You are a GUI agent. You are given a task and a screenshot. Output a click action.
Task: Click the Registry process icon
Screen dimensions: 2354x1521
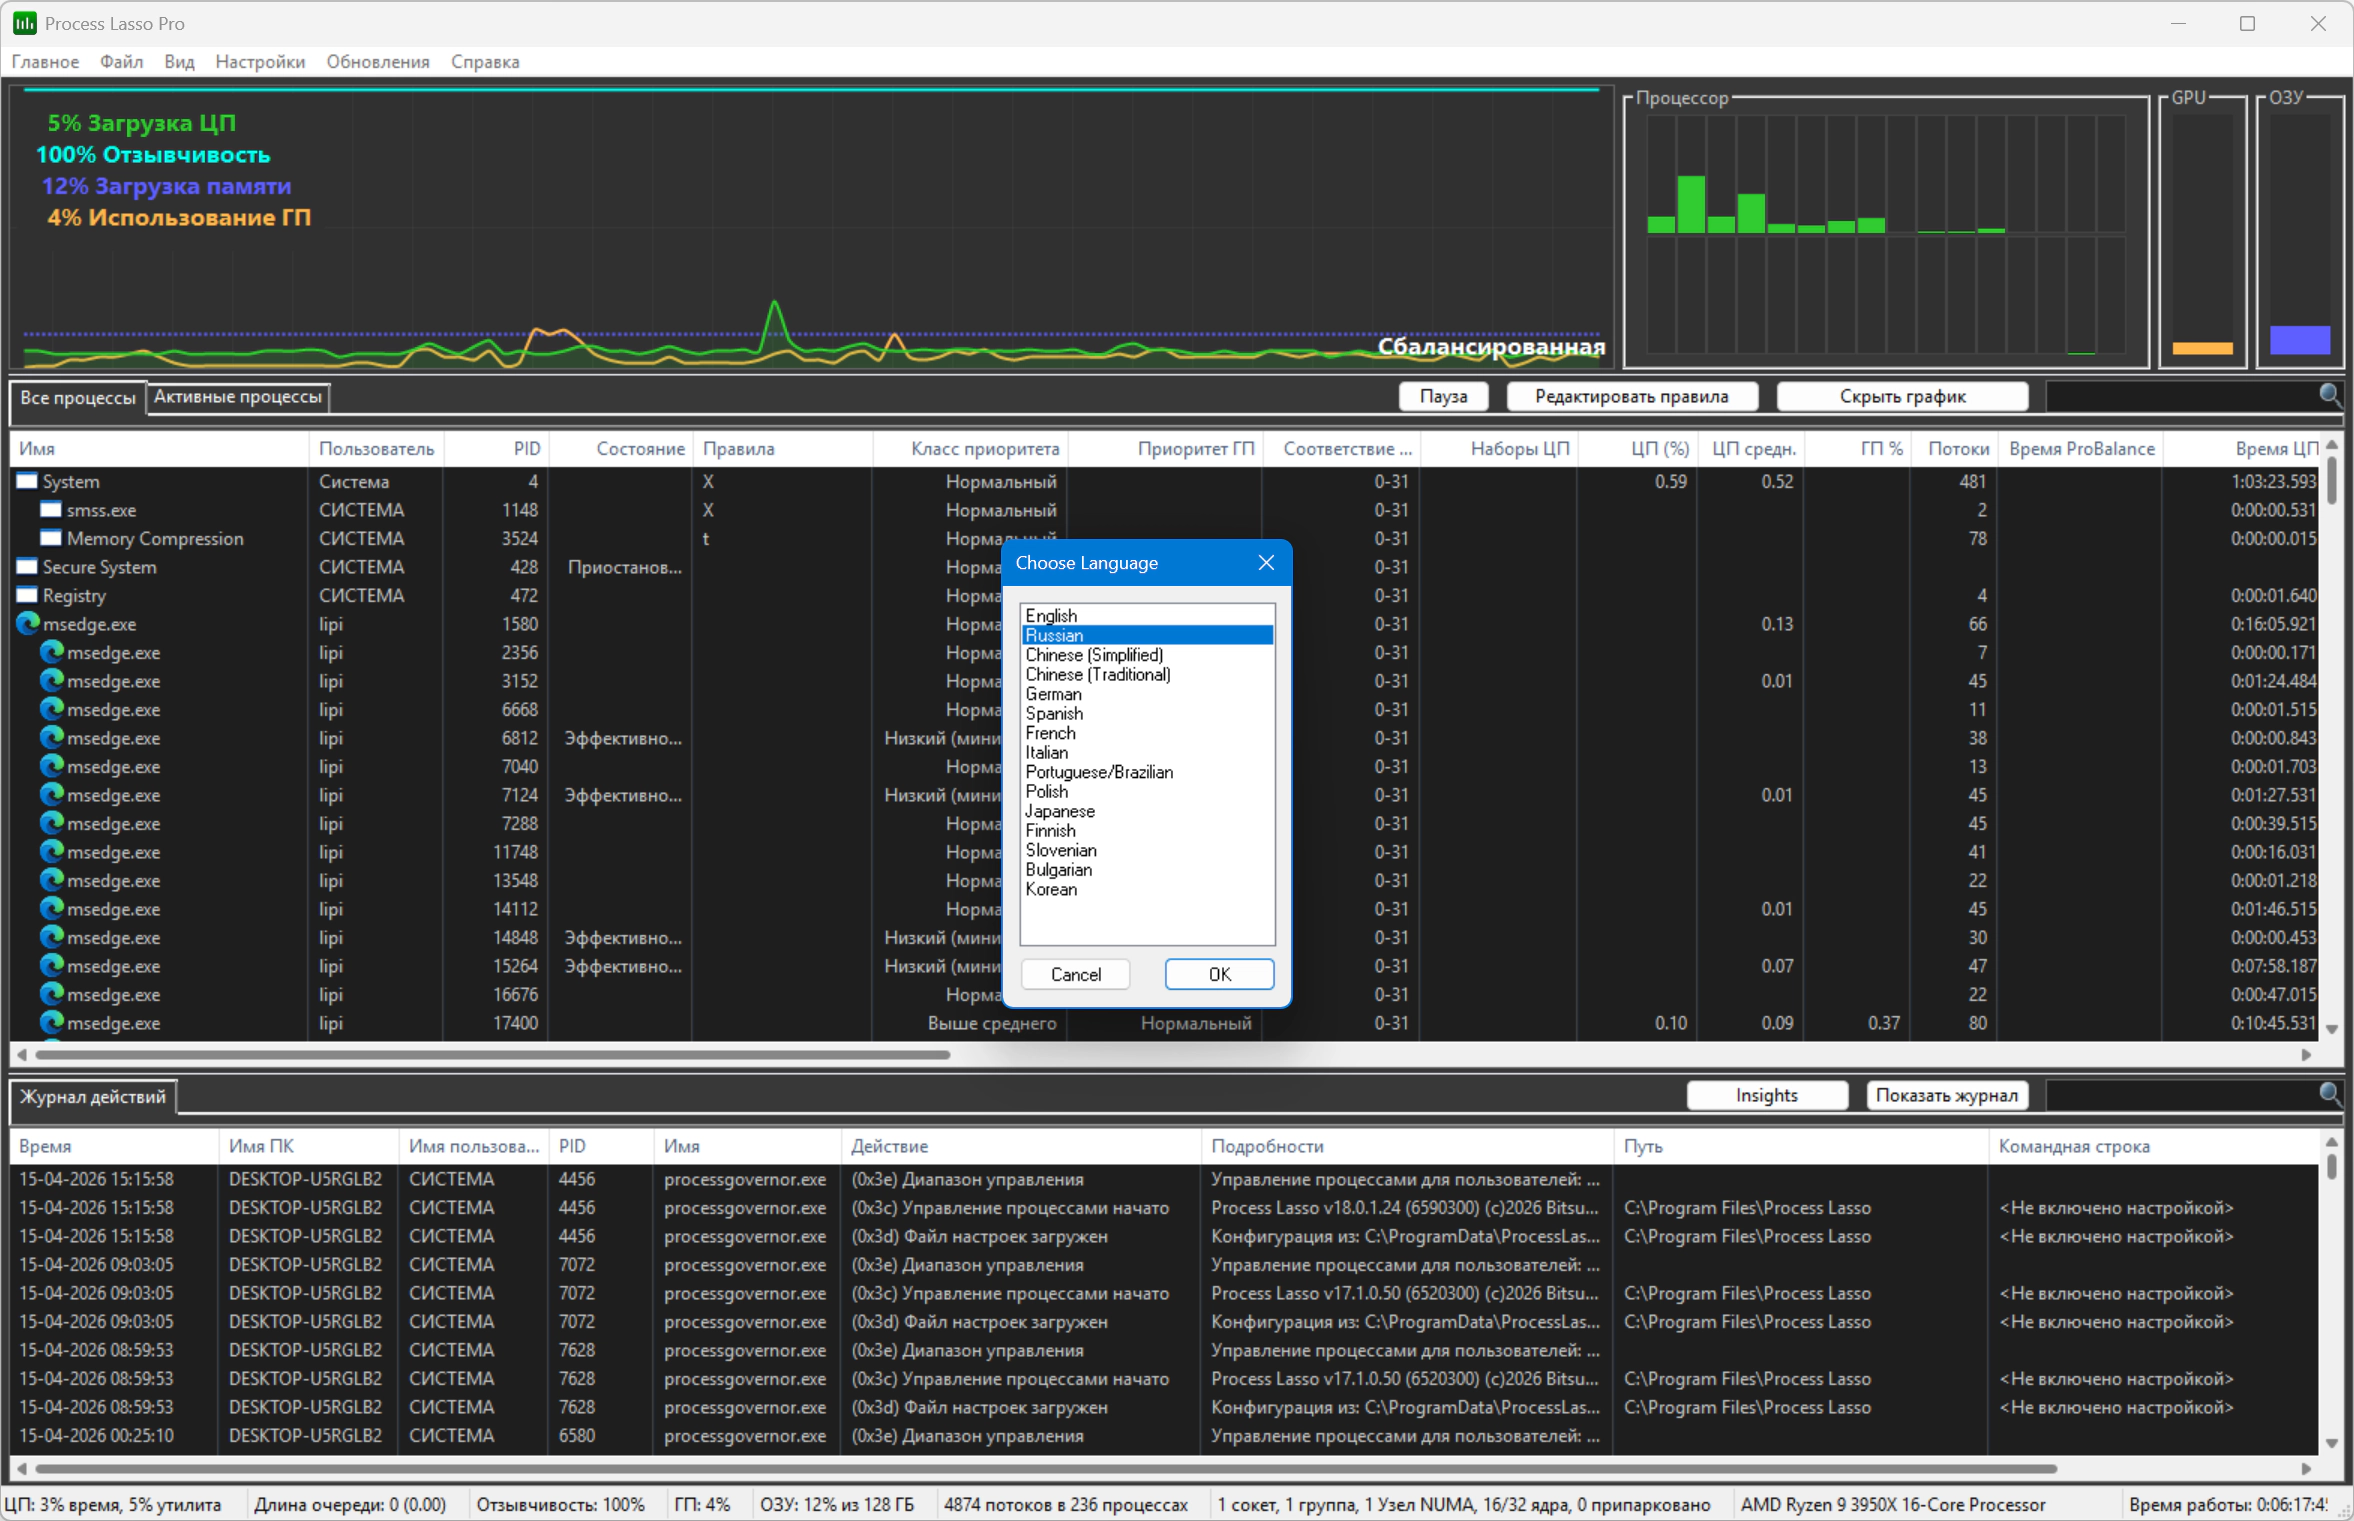click(28, 595)
